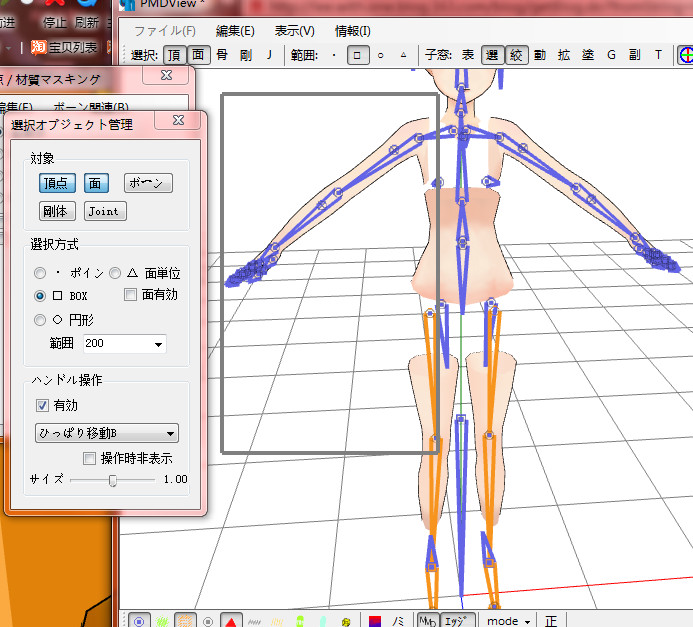Image resolution: width=693 pixels, height=627 pixels.
Task: Click the ボーン target button
Action: click(148, 183)
